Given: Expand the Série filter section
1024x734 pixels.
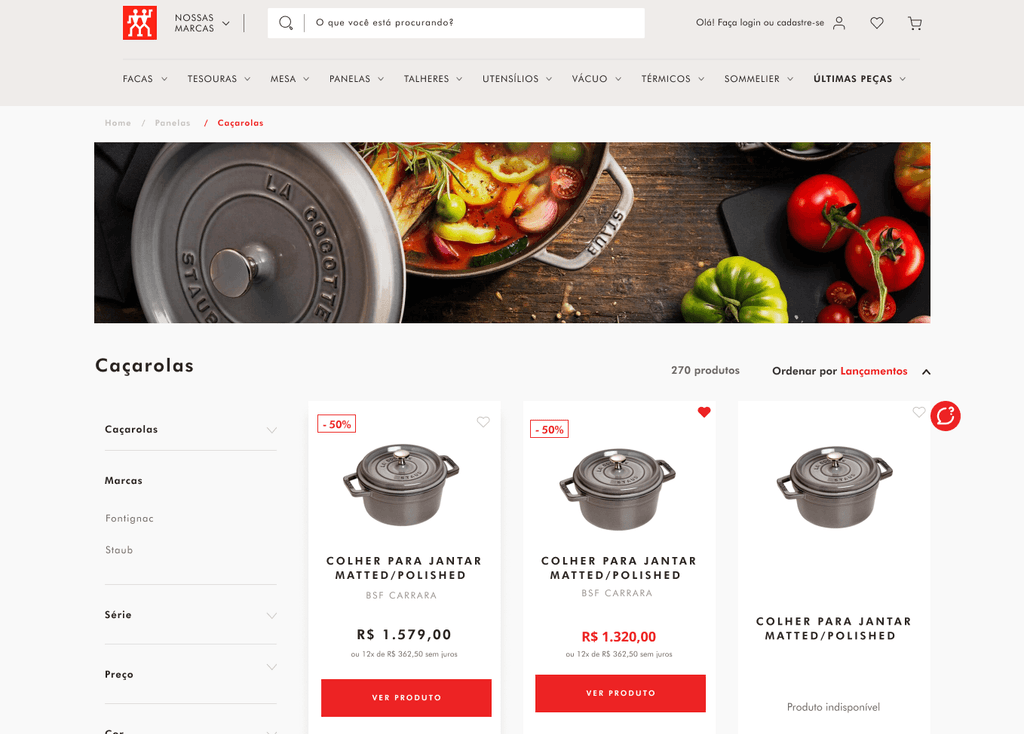Looking at the screenshot, I should [x=191, y=614].
